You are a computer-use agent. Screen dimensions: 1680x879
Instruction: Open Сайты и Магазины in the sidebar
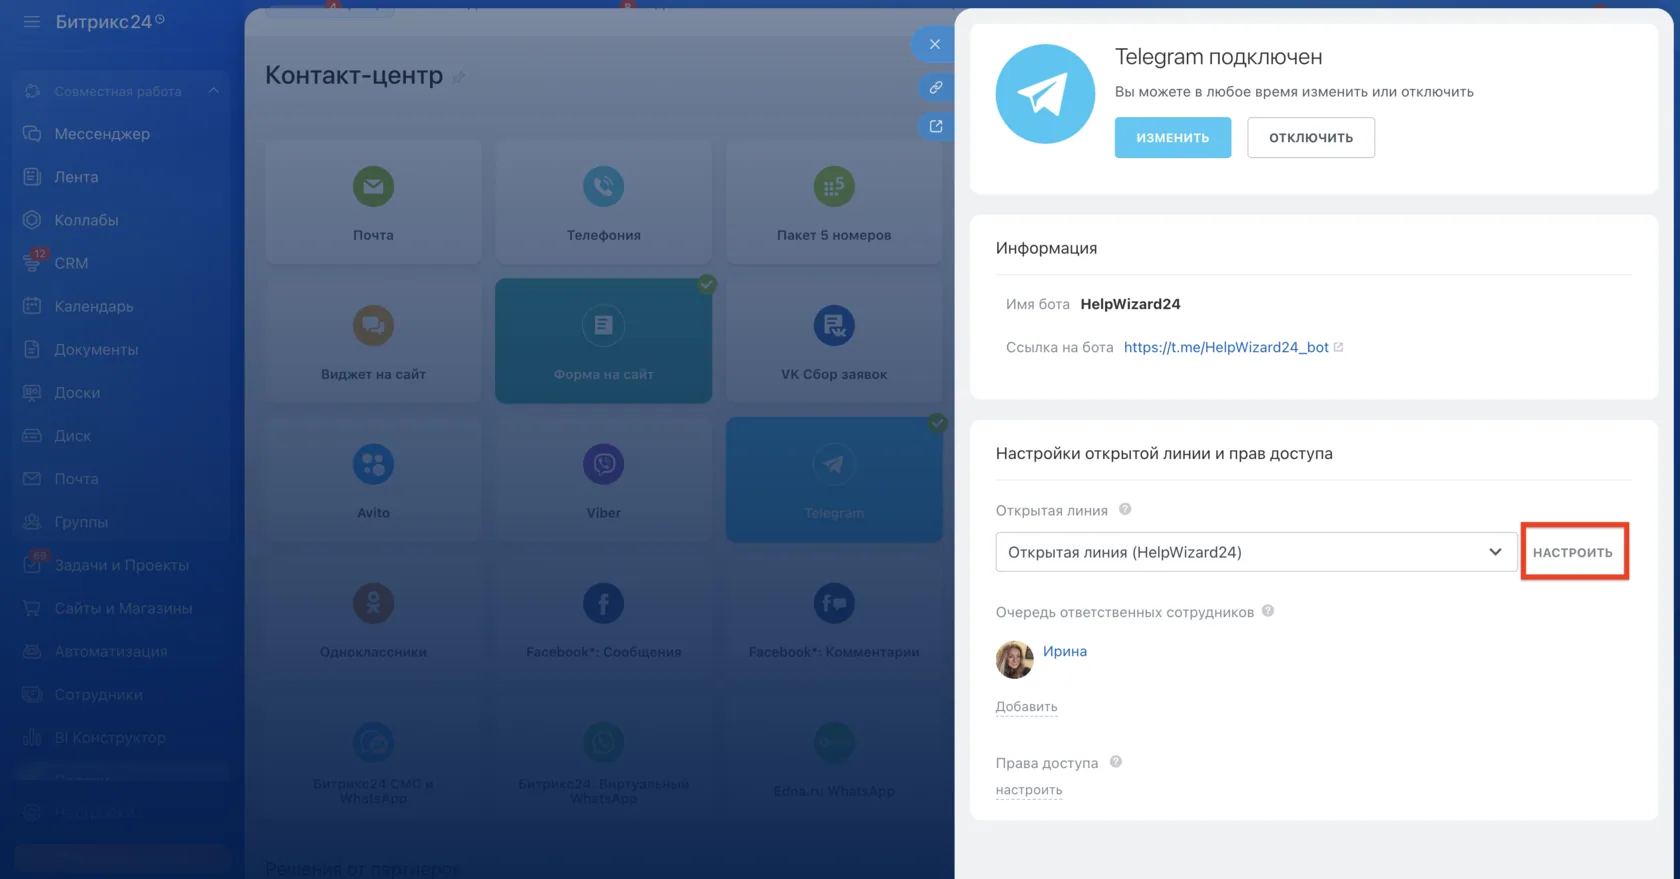tap(123, 608)
